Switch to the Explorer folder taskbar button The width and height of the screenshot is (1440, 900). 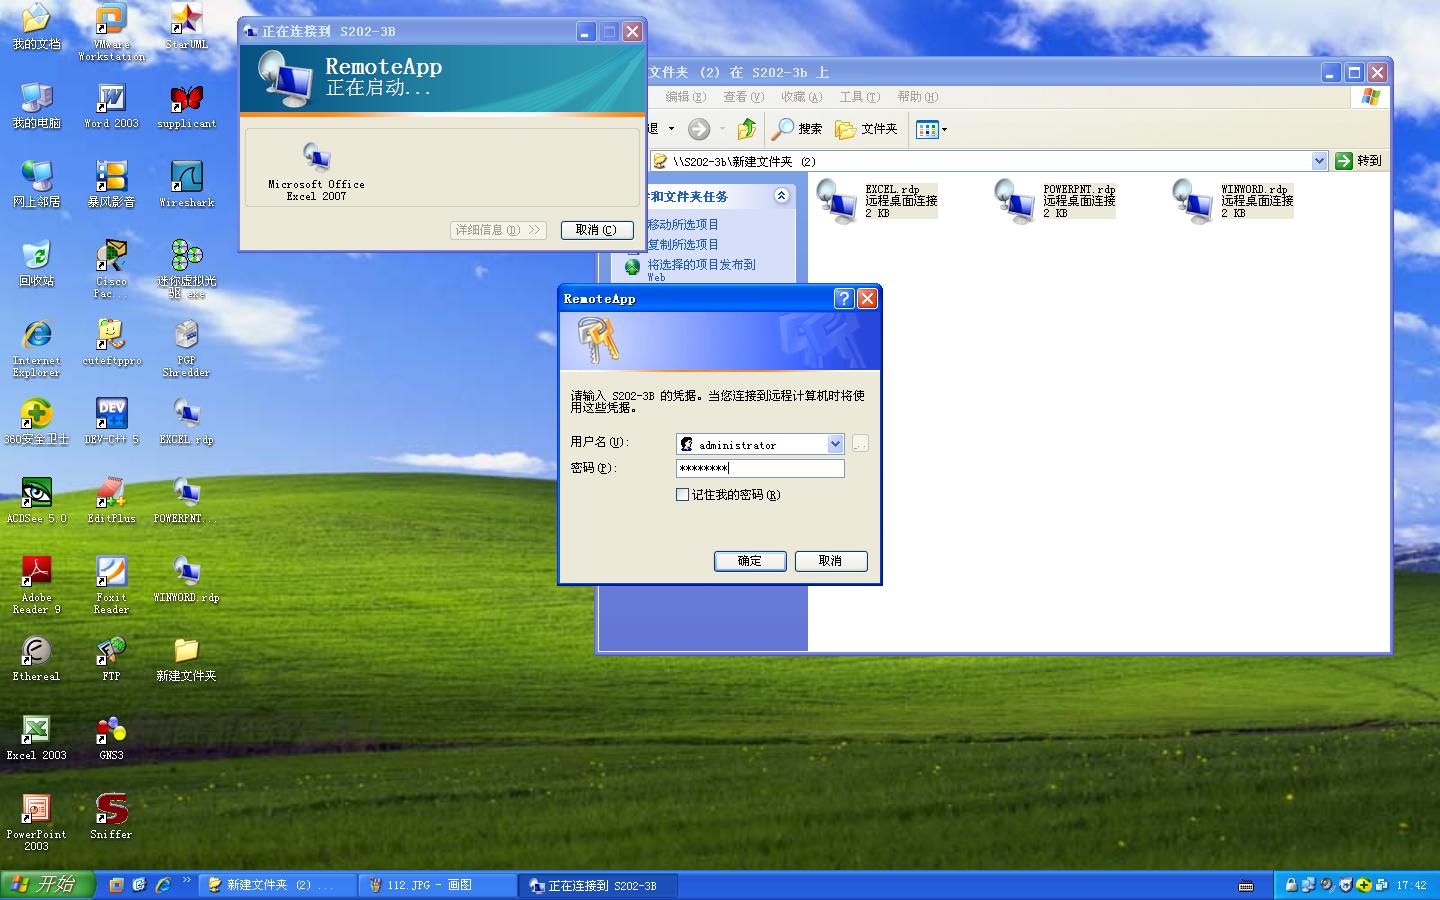click(277, 885)
